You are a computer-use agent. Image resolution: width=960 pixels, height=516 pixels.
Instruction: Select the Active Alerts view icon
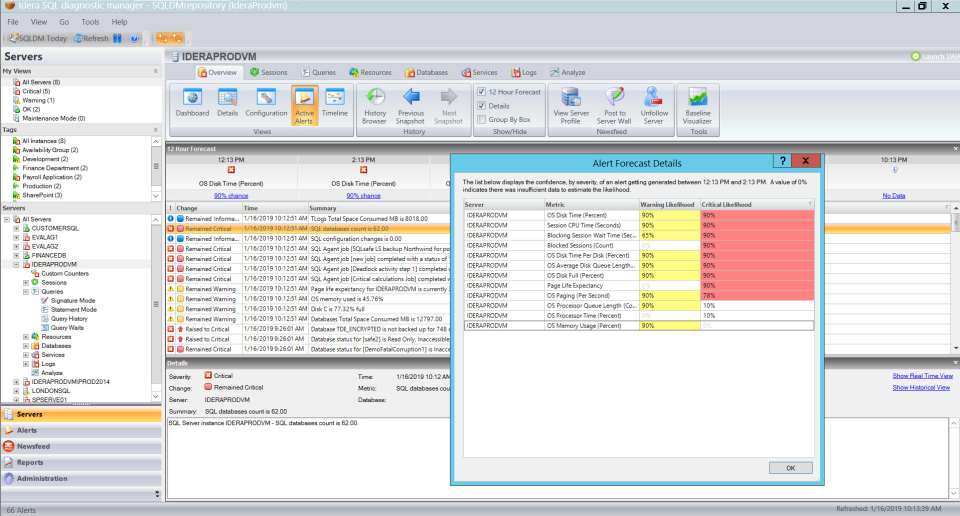(x=304, y=106)
